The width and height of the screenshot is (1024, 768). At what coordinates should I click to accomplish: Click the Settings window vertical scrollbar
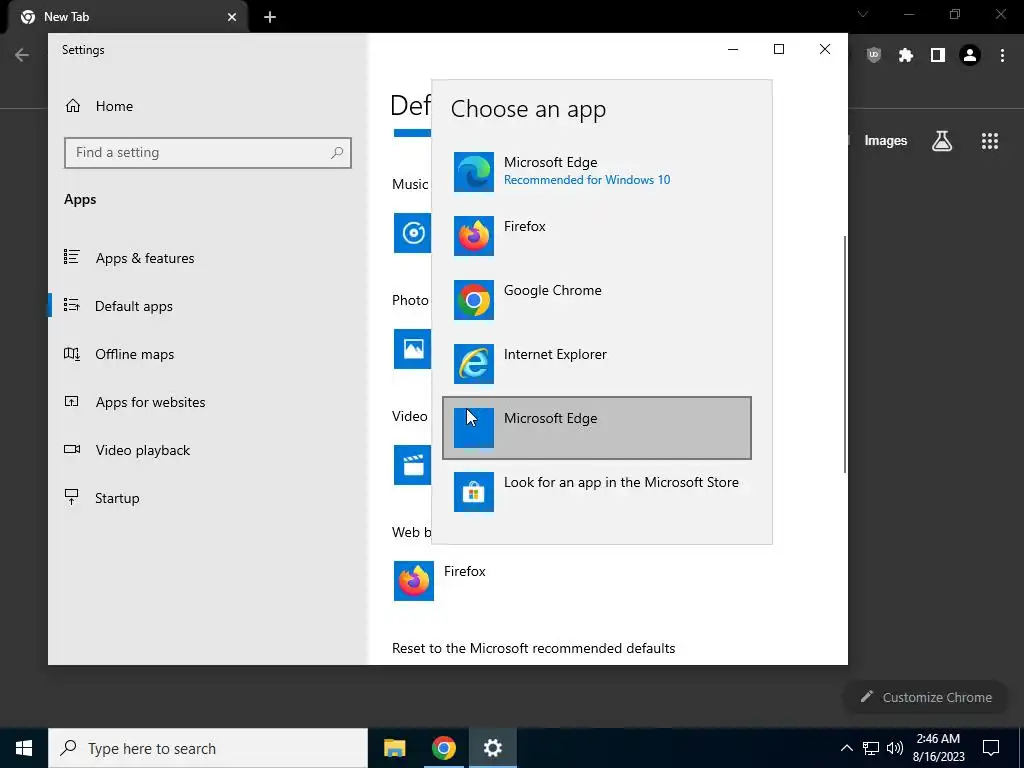[845, 355]
